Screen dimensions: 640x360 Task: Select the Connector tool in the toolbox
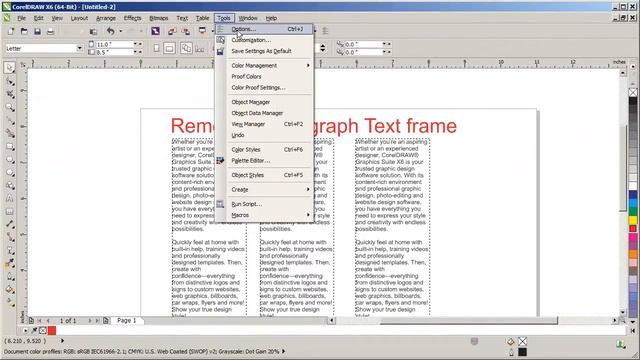click(x=10, y=238)
